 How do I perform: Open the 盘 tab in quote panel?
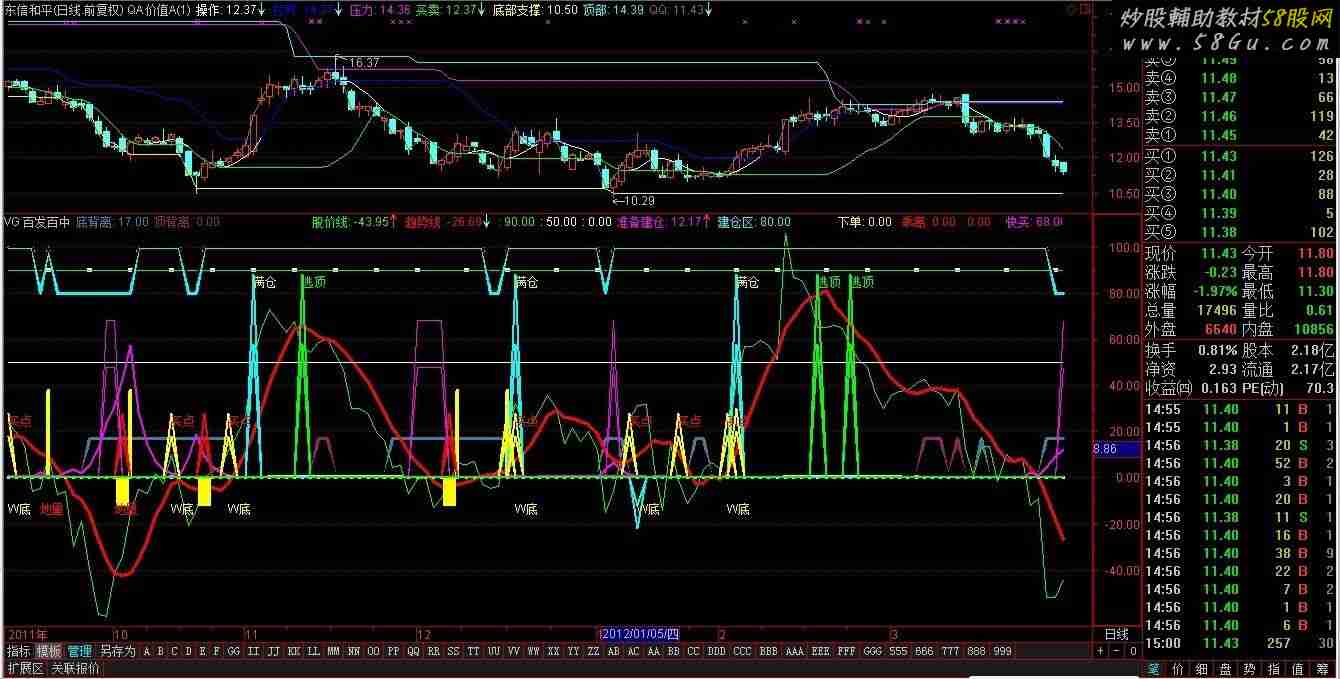pos(1226,669)
